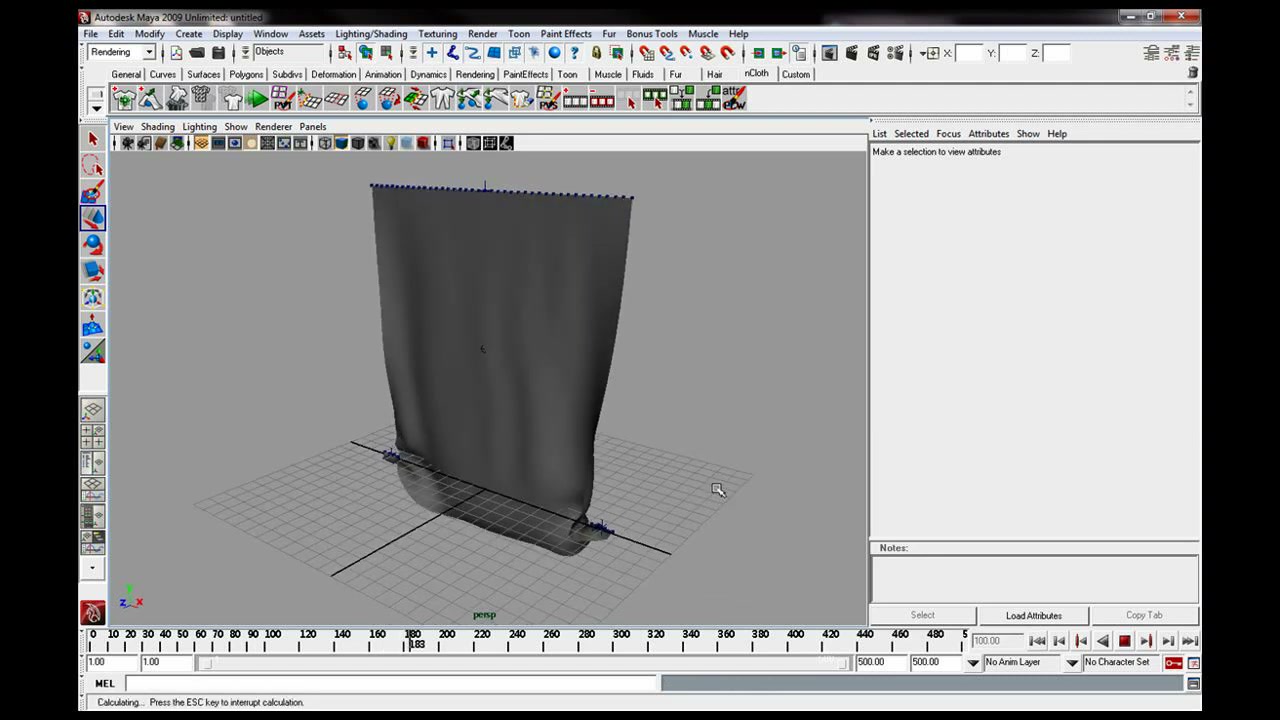1280x720 pixels.
Task: Click the Select button in Attribute Editor
Action: [x=923, y=616]
